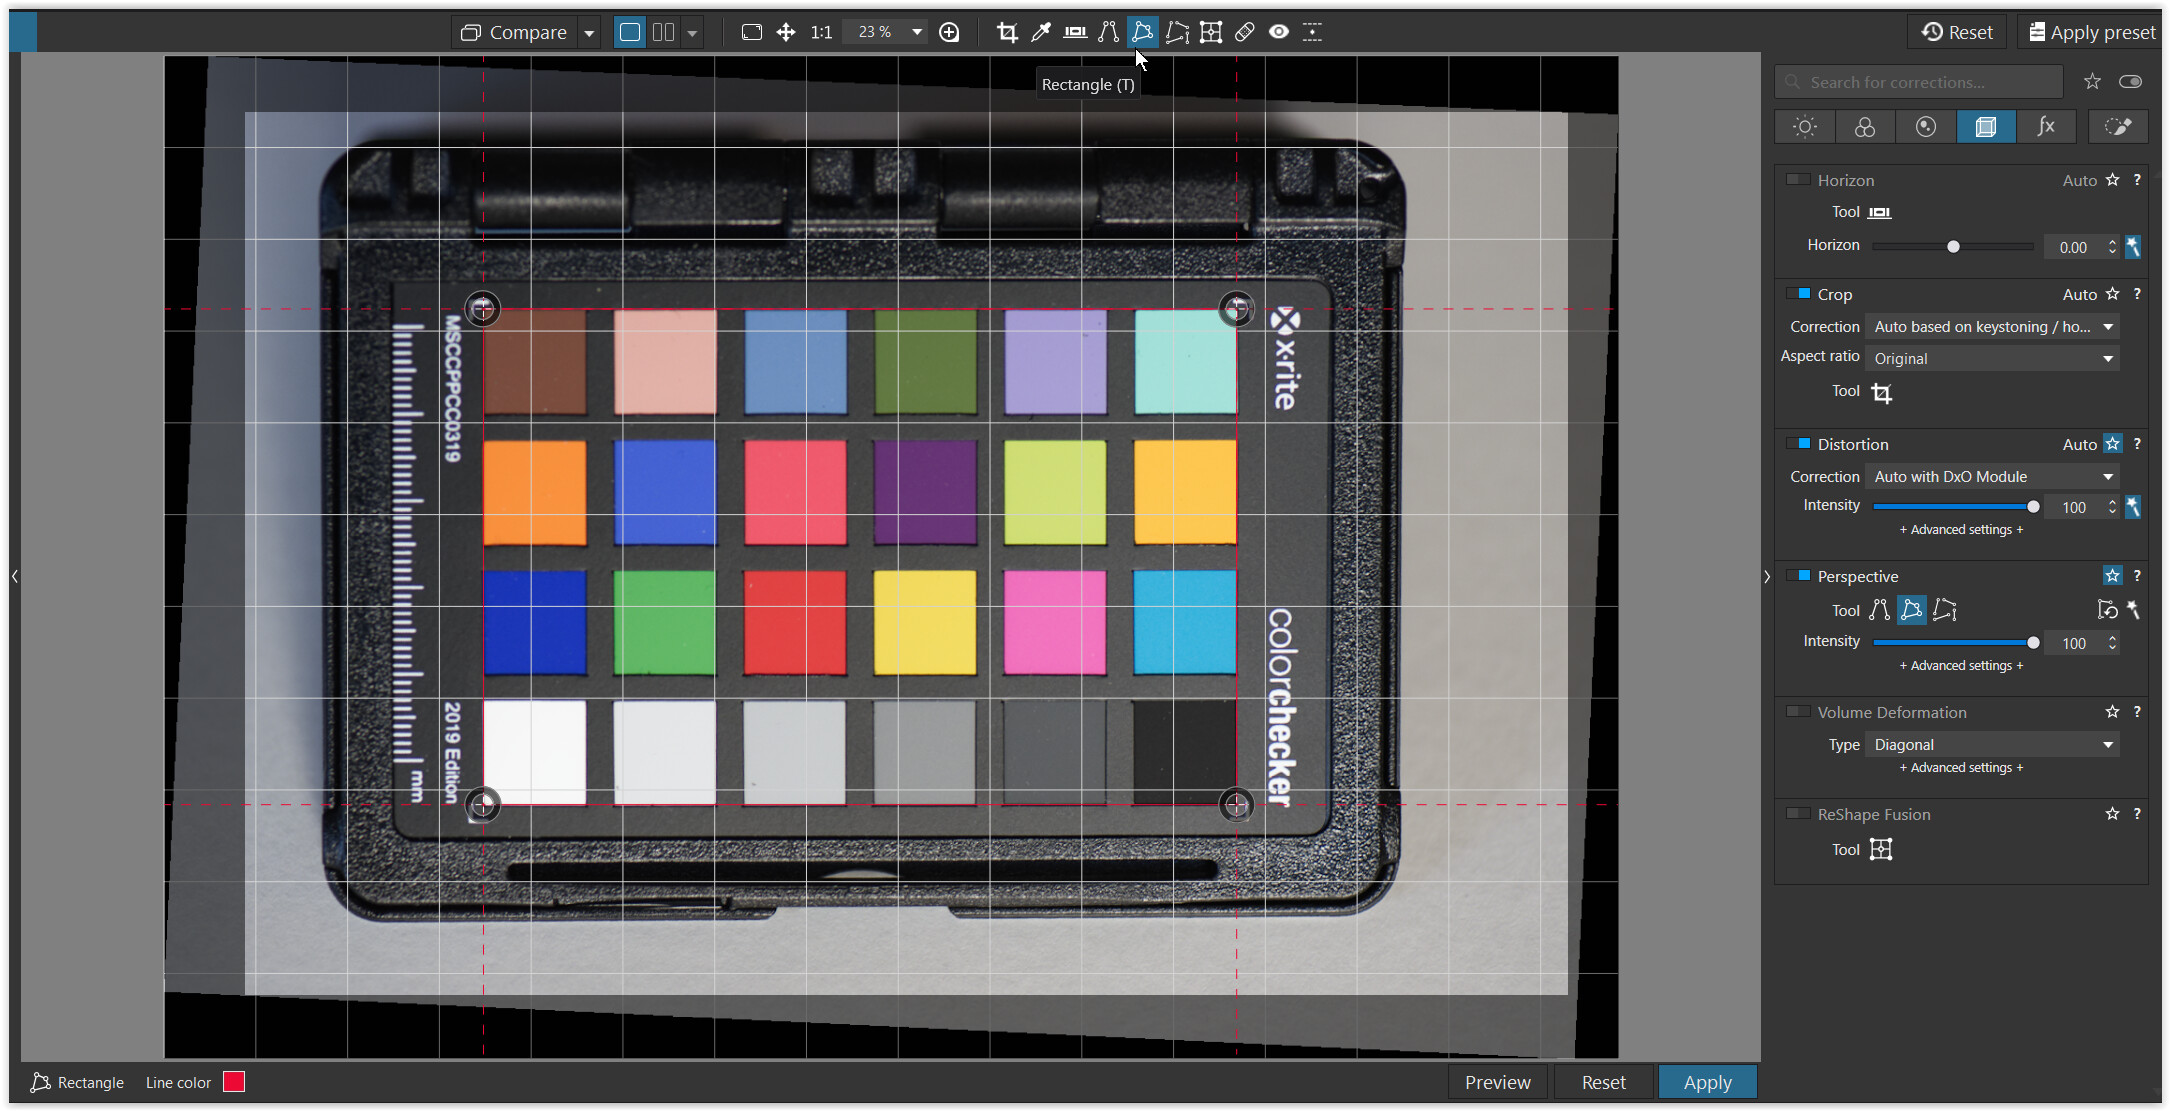2170x1111 pixels.
Task: Open the Volume Deformation Type dropdown
Action: 1992,745
